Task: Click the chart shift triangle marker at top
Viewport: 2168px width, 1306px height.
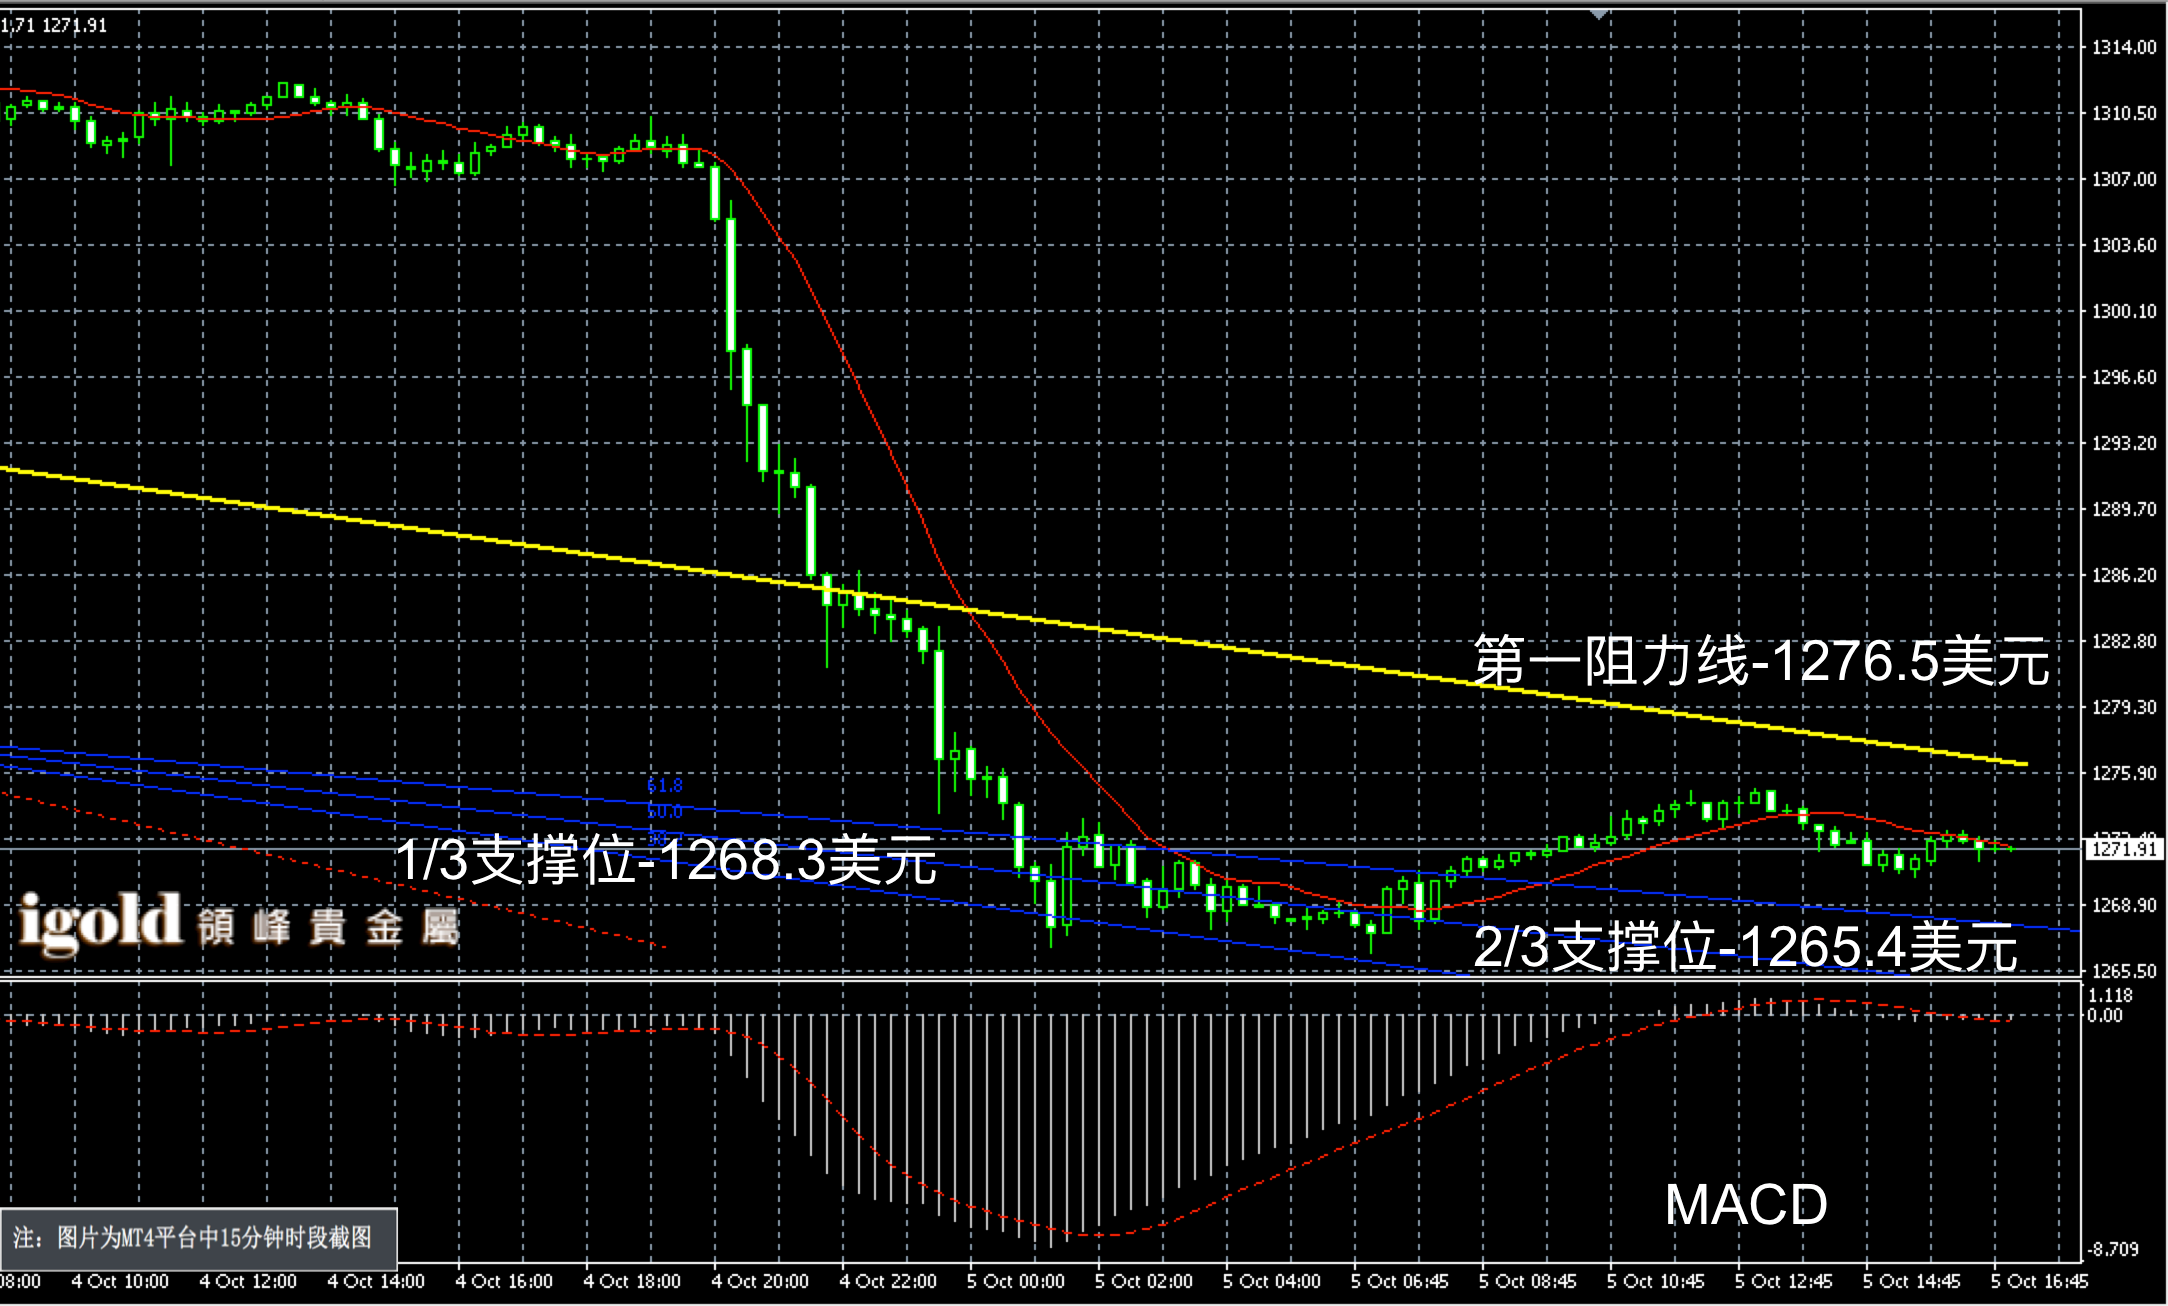Action: point(1598,14)
